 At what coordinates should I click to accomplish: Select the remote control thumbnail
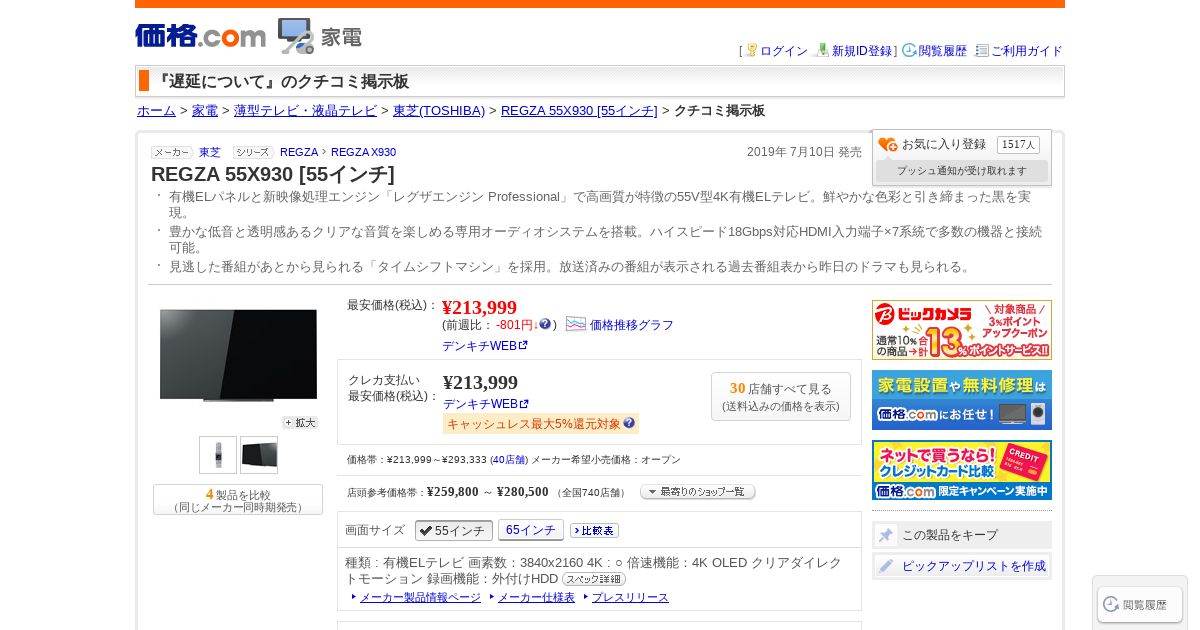[218, 455]
